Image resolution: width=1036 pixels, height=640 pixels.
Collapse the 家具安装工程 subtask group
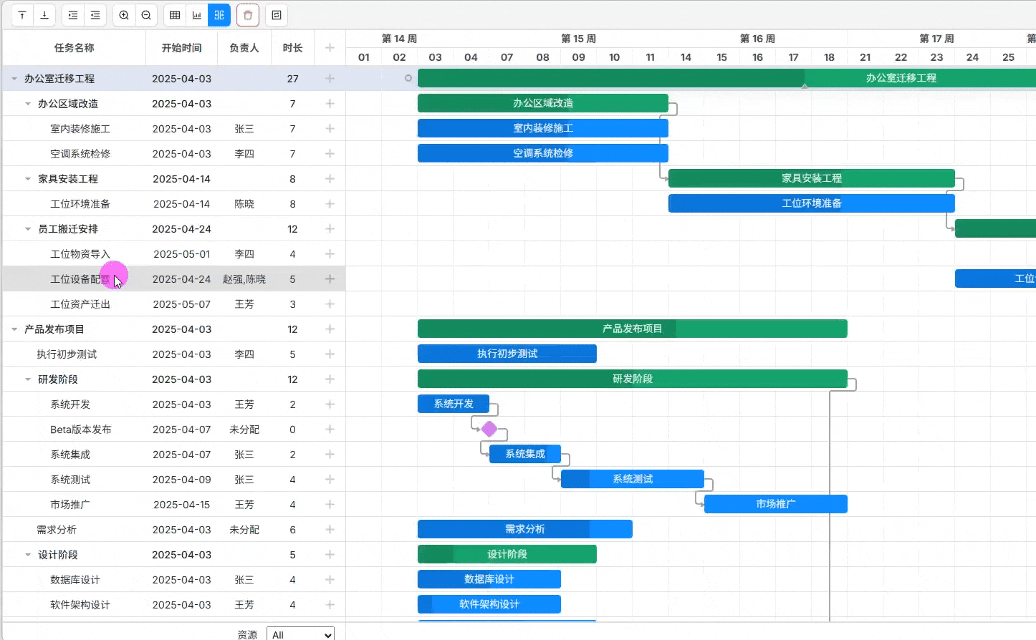[x=28, y=179]
